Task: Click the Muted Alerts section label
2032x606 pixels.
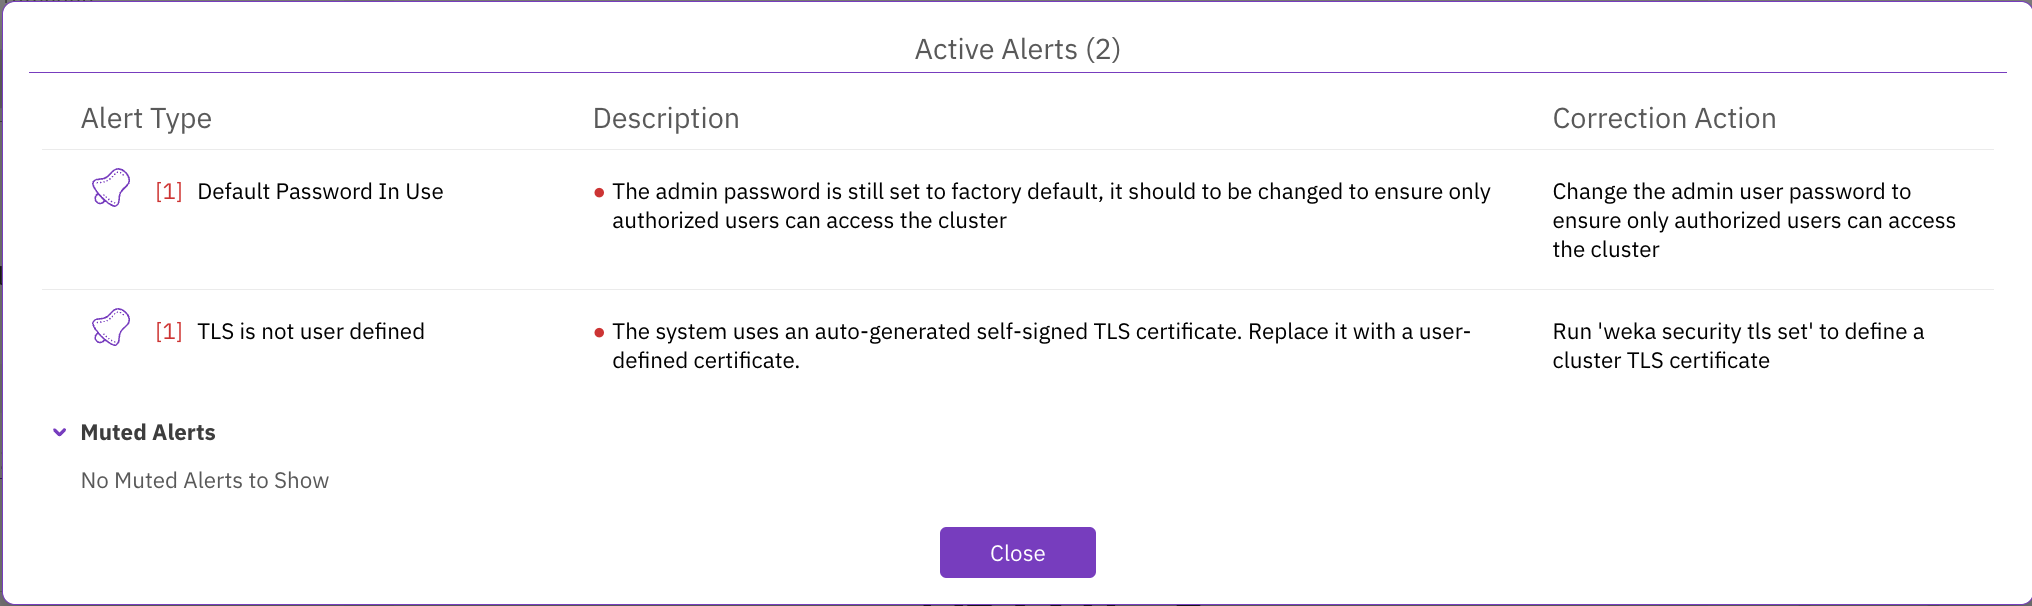Action: click(x=148, y=432)
